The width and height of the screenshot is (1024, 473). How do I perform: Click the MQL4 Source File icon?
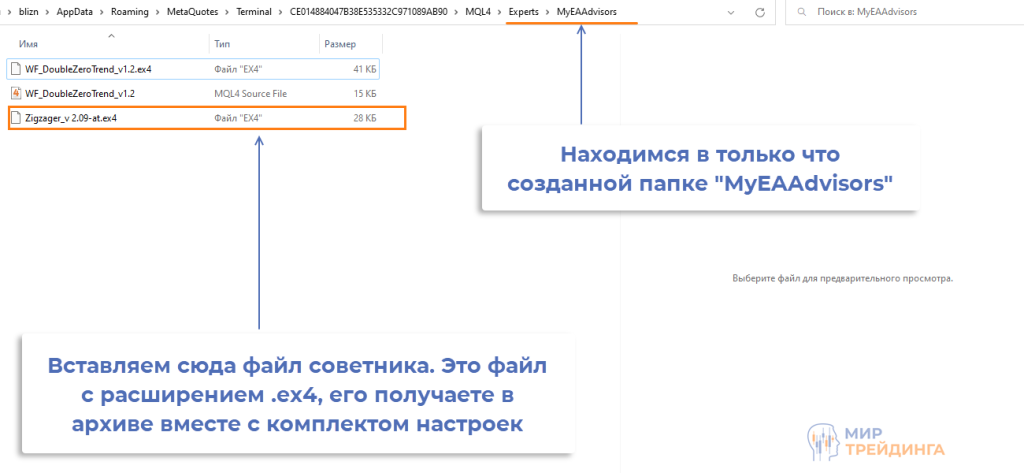(x=15, y=93)
